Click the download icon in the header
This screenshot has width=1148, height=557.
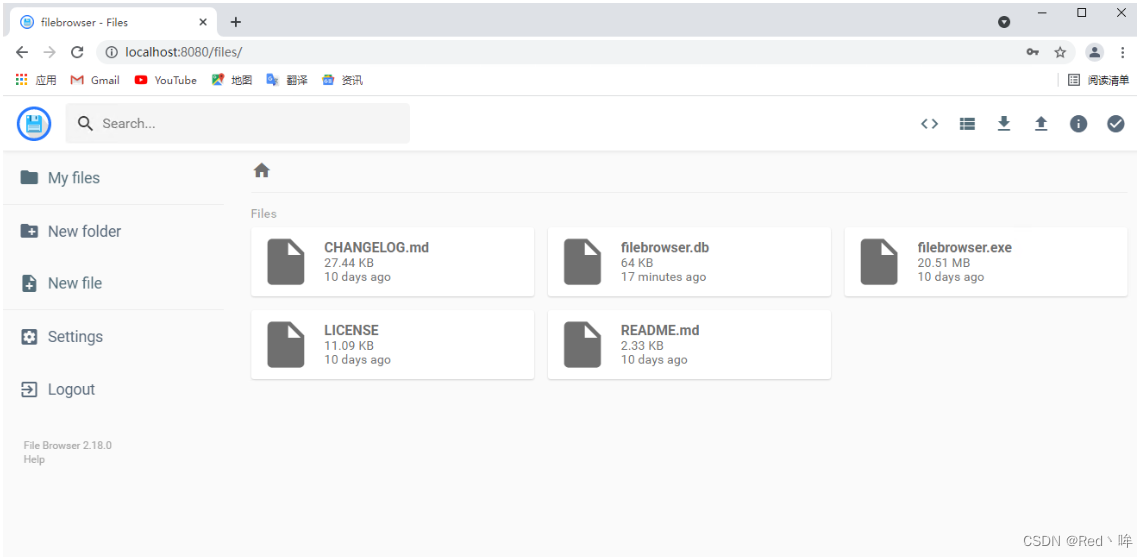[1004, 124]
